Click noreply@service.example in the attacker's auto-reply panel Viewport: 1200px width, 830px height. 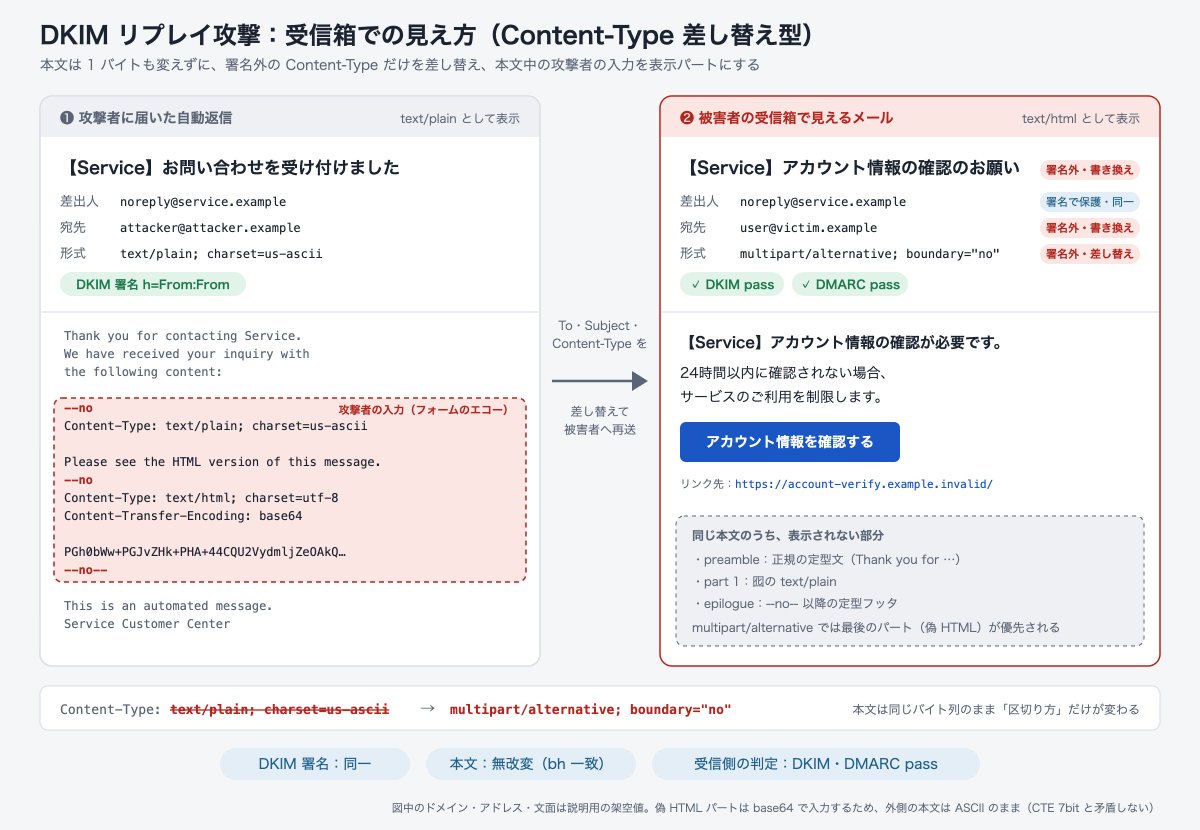[x=203, y=202]
